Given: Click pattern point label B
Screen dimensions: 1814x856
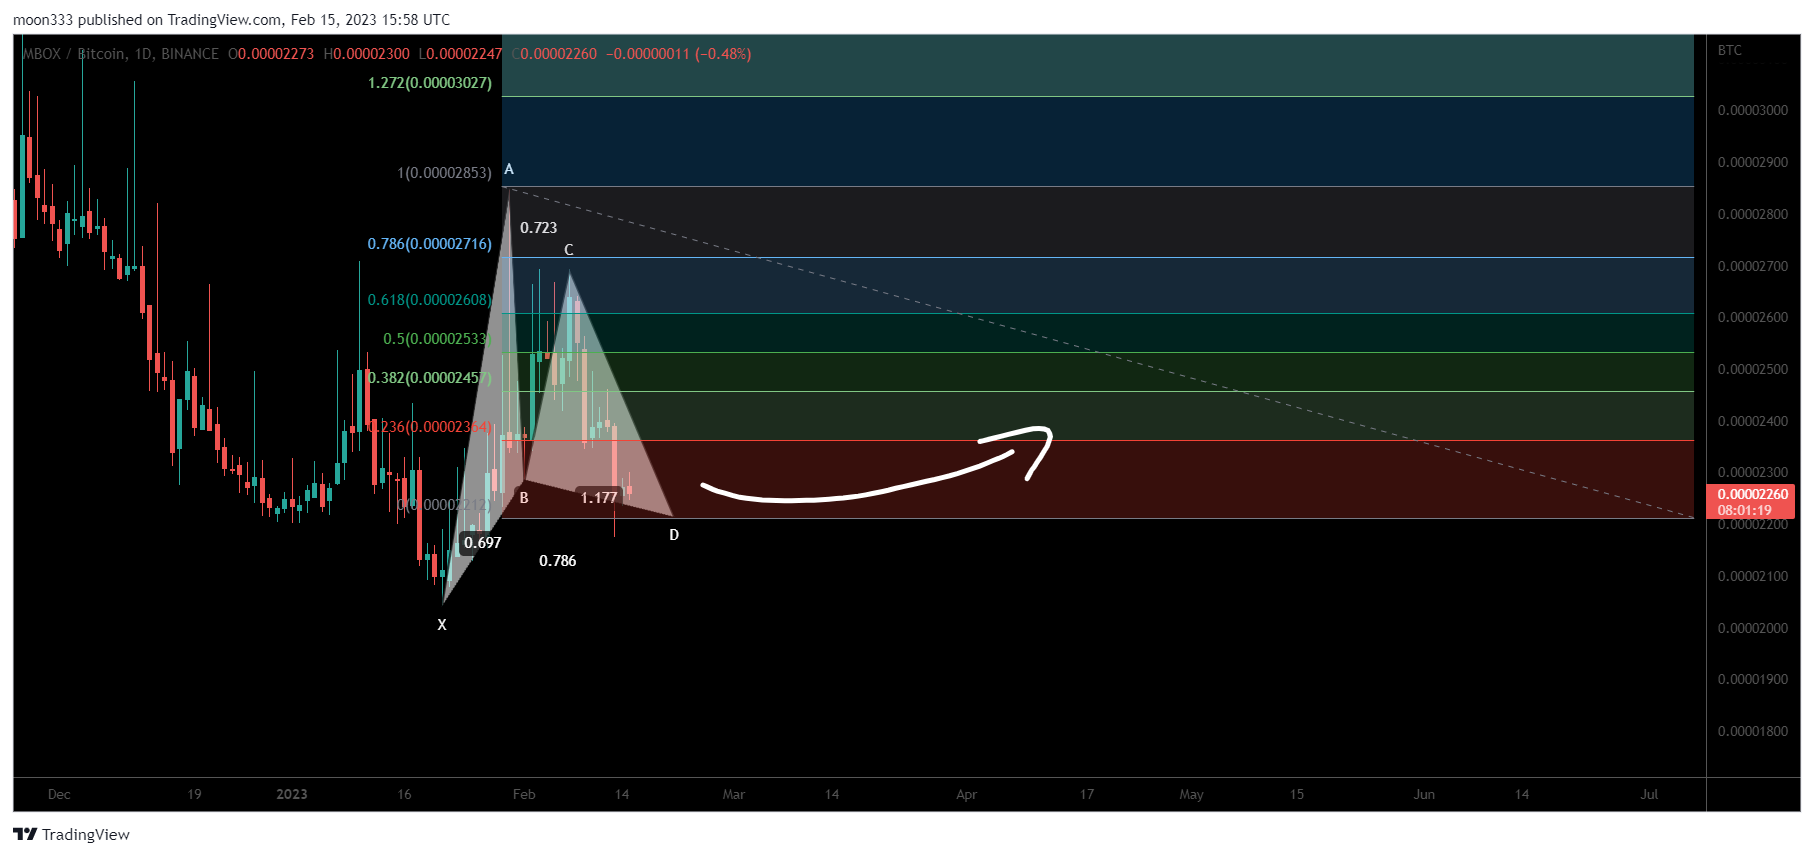Looking at the screenshot, I should (524, 498).
